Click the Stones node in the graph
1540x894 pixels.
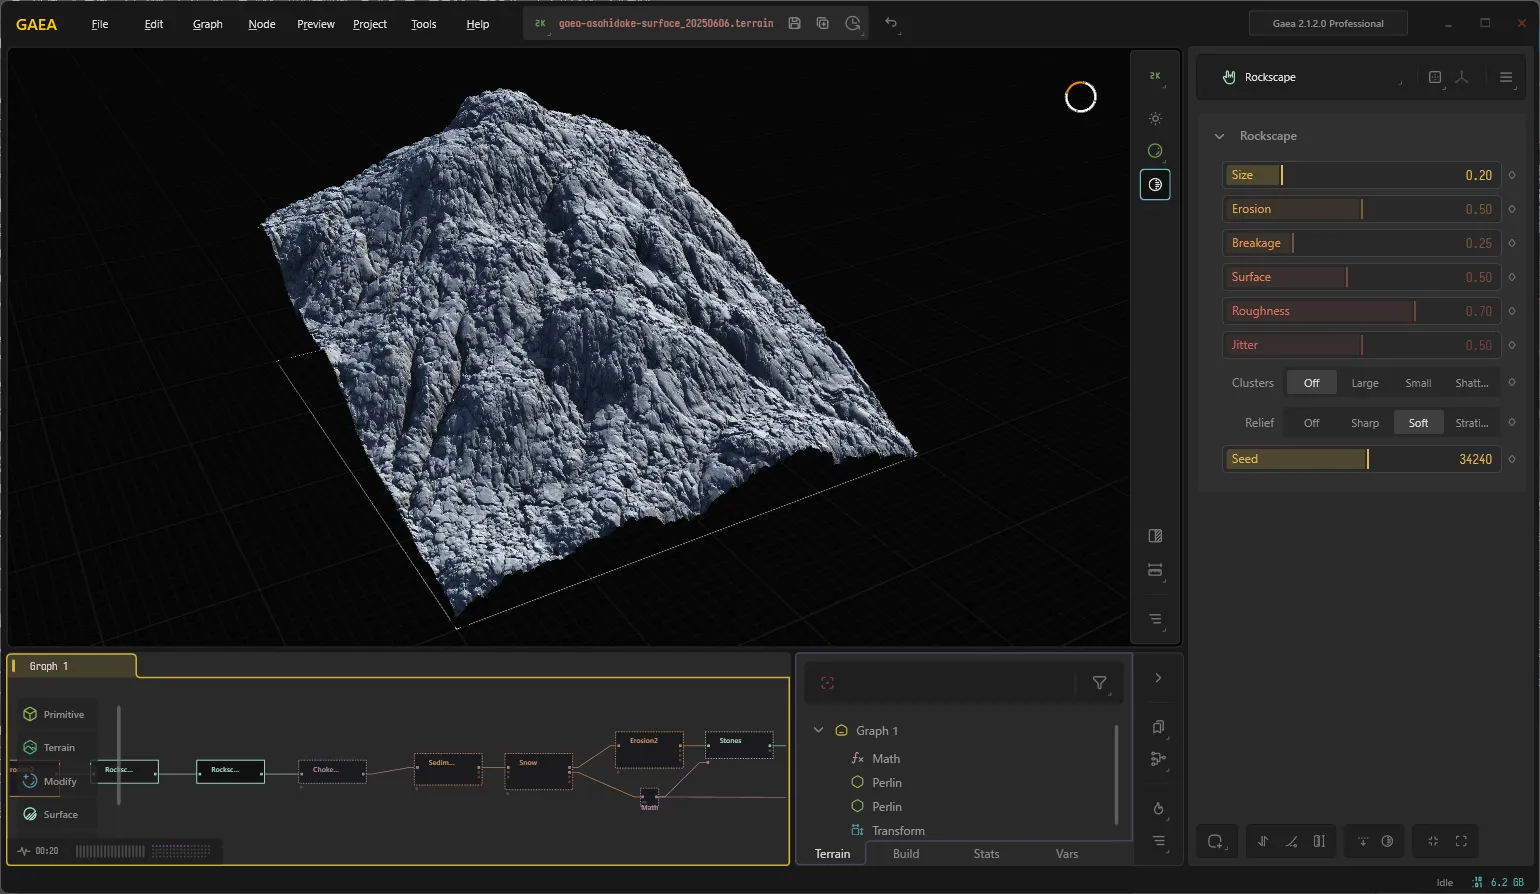click(739, 745)
